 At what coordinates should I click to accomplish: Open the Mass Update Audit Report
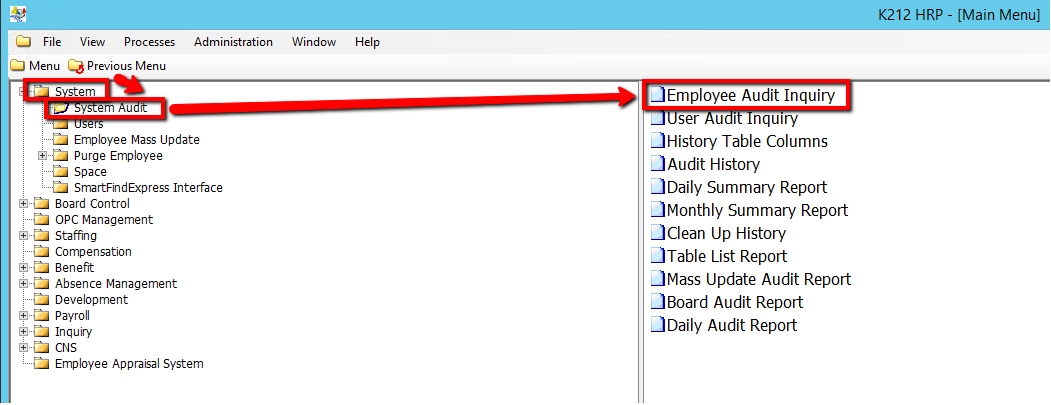click(759, 279)
